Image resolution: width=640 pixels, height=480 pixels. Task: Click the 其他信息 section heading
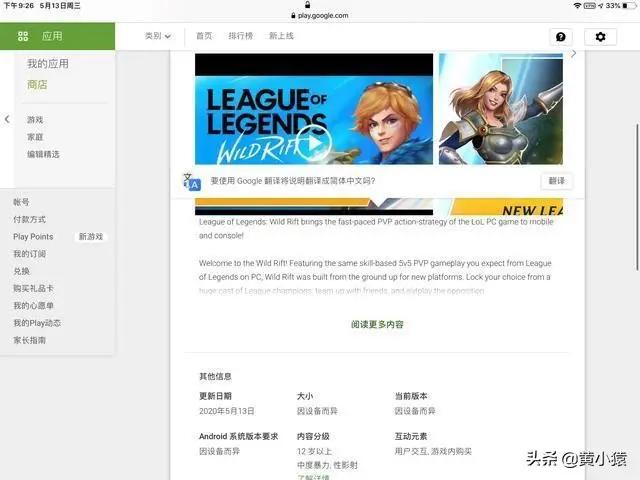pyautogui.click(x=215, y=376)
